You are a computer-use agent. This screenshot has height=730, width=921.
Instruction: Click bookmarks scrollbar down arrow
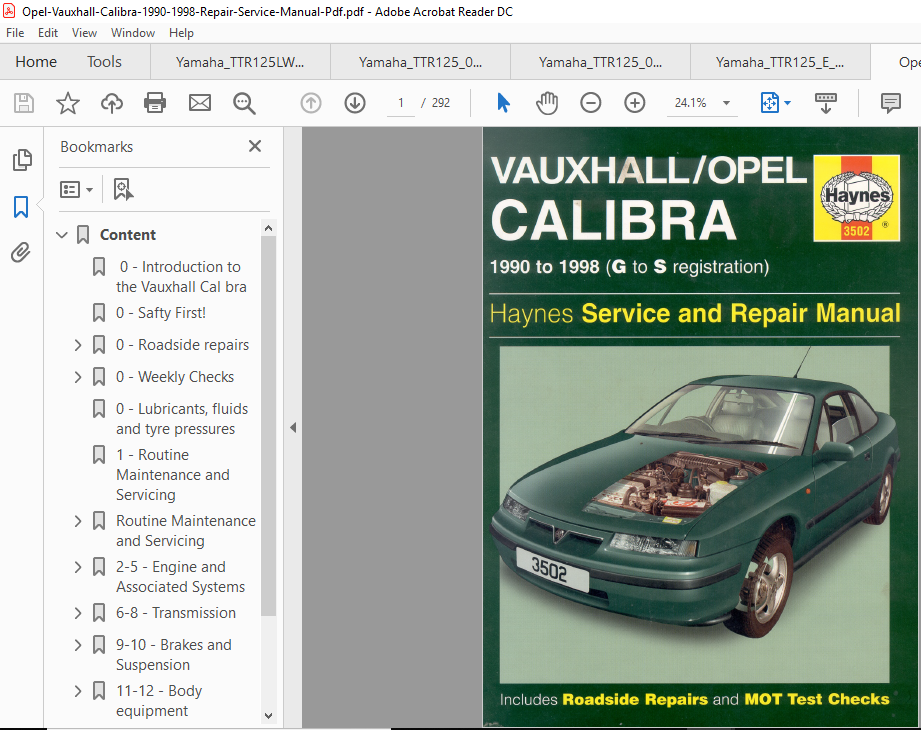pos(268,715)
